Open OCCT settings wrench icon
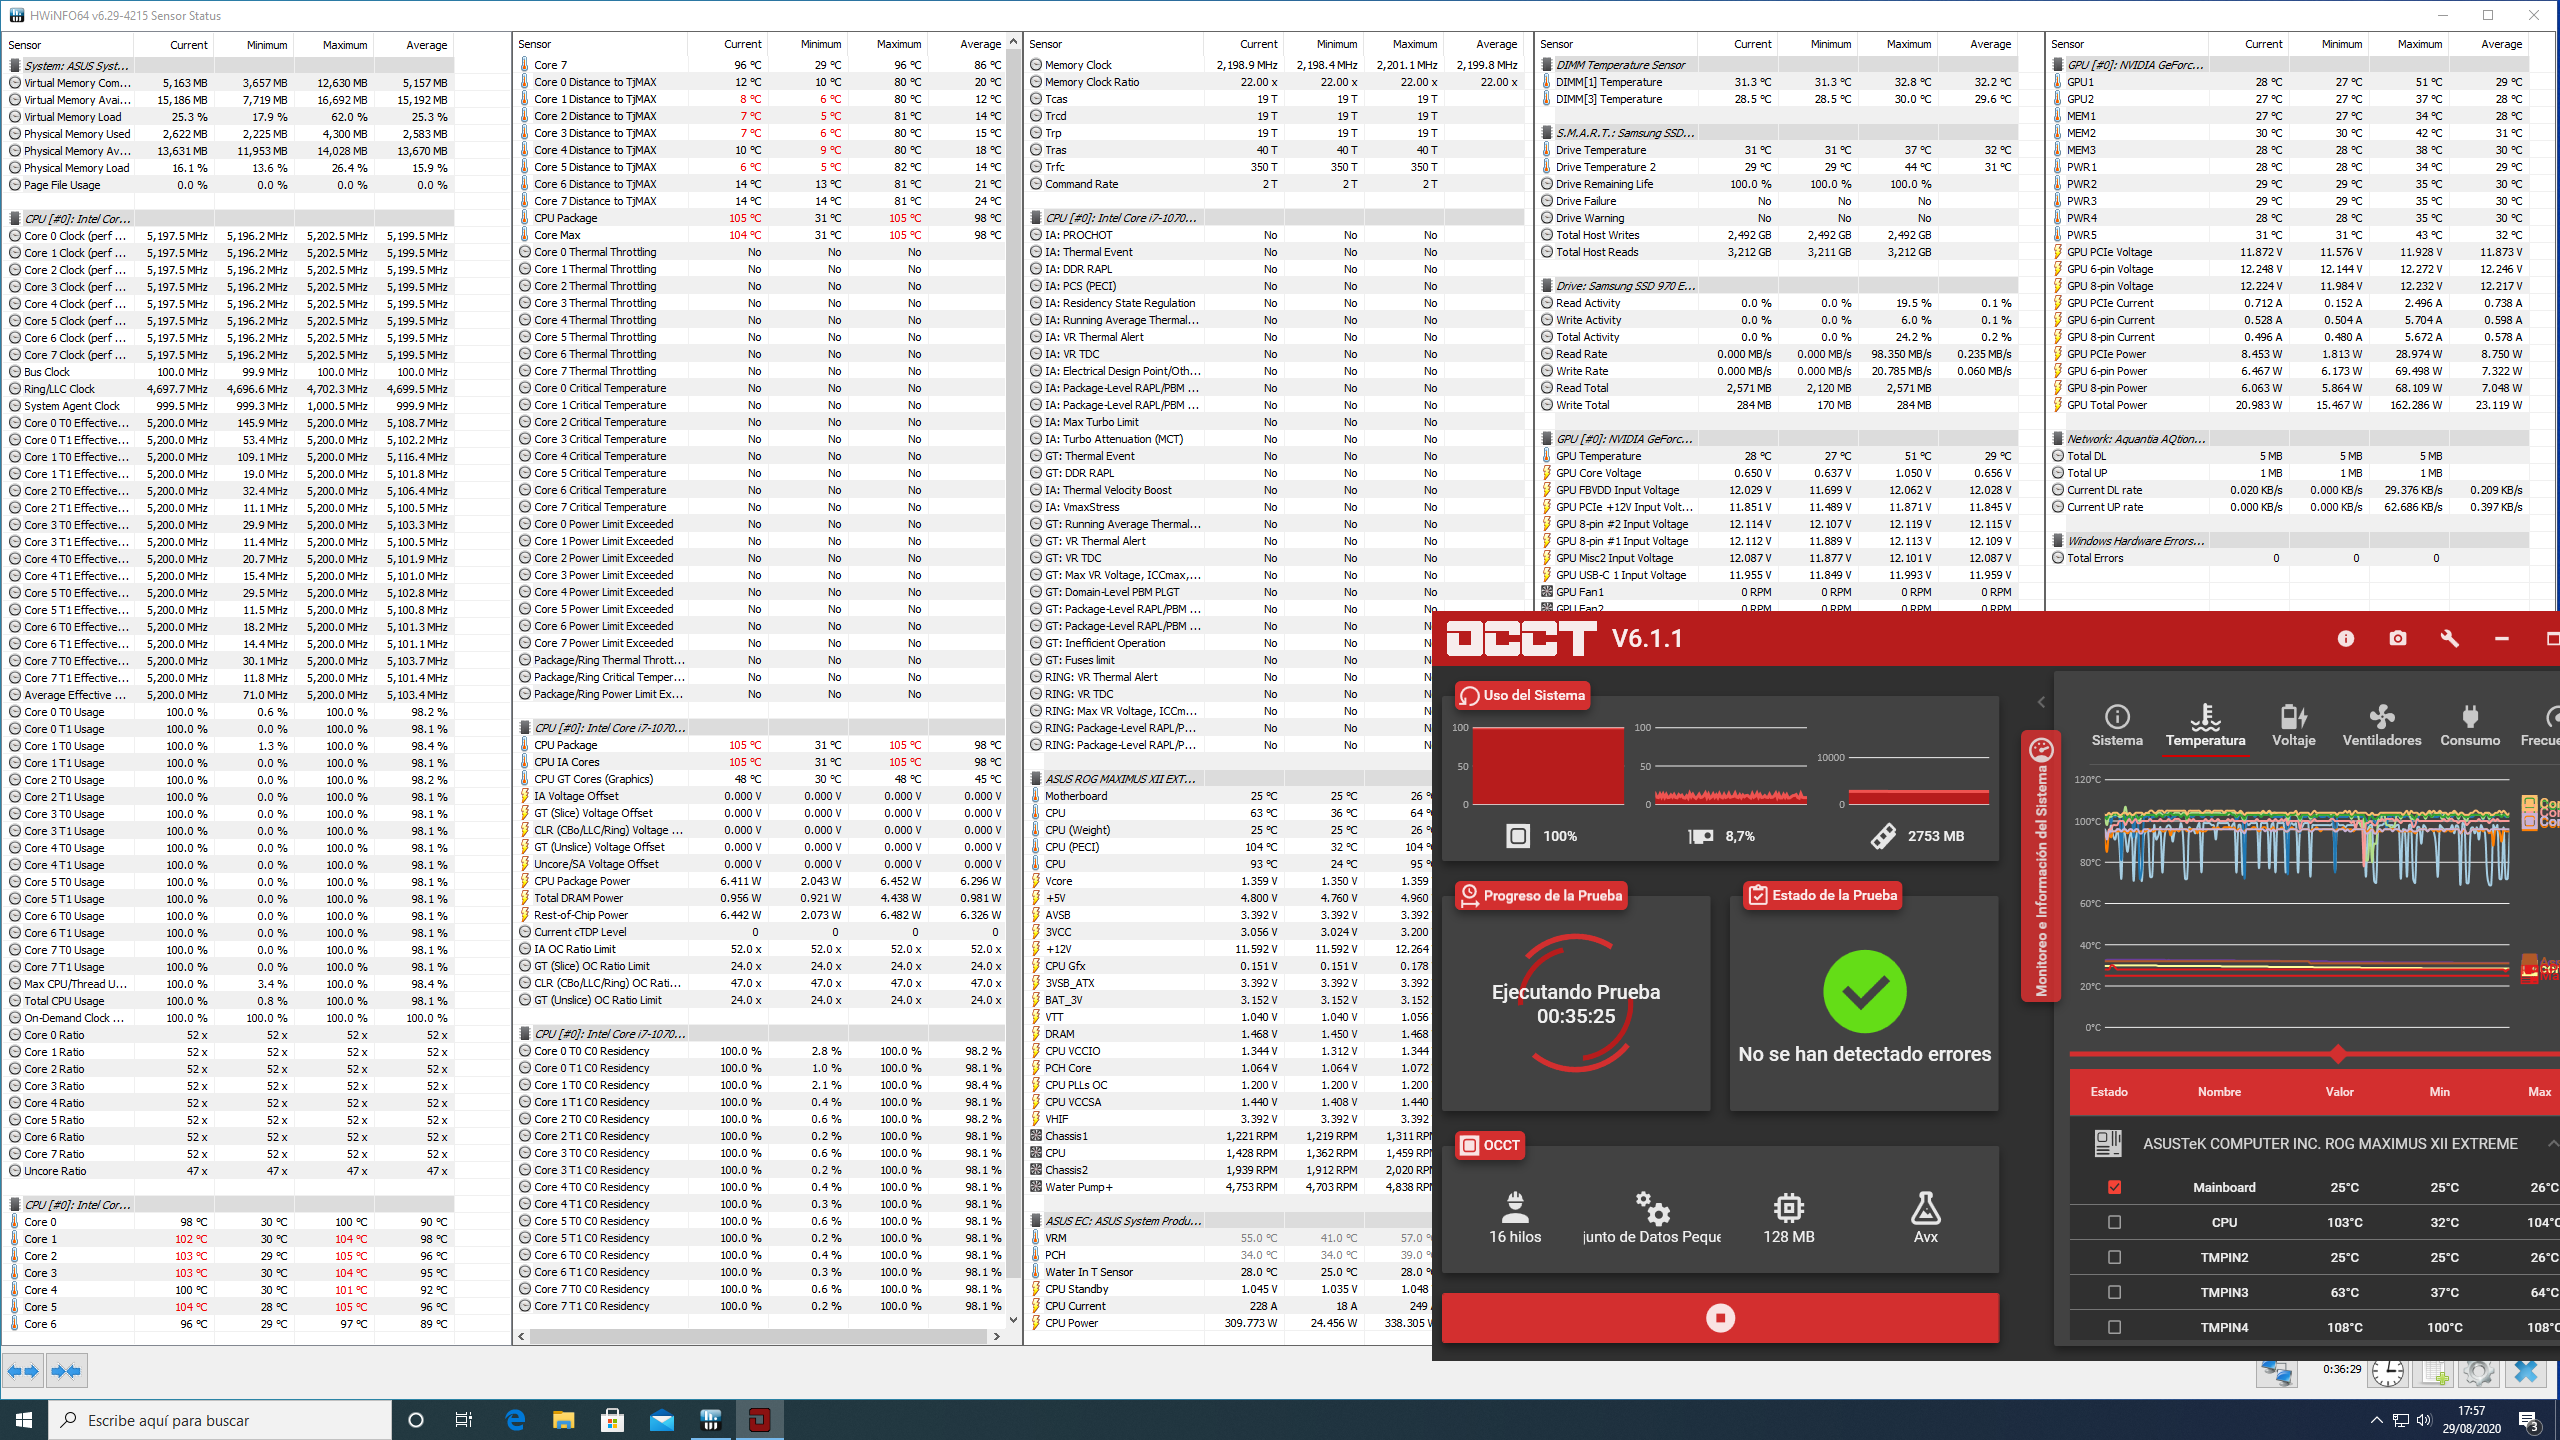Image resolution: width=2560 pixels, height=1440 pixels. tap(2449, 638)
